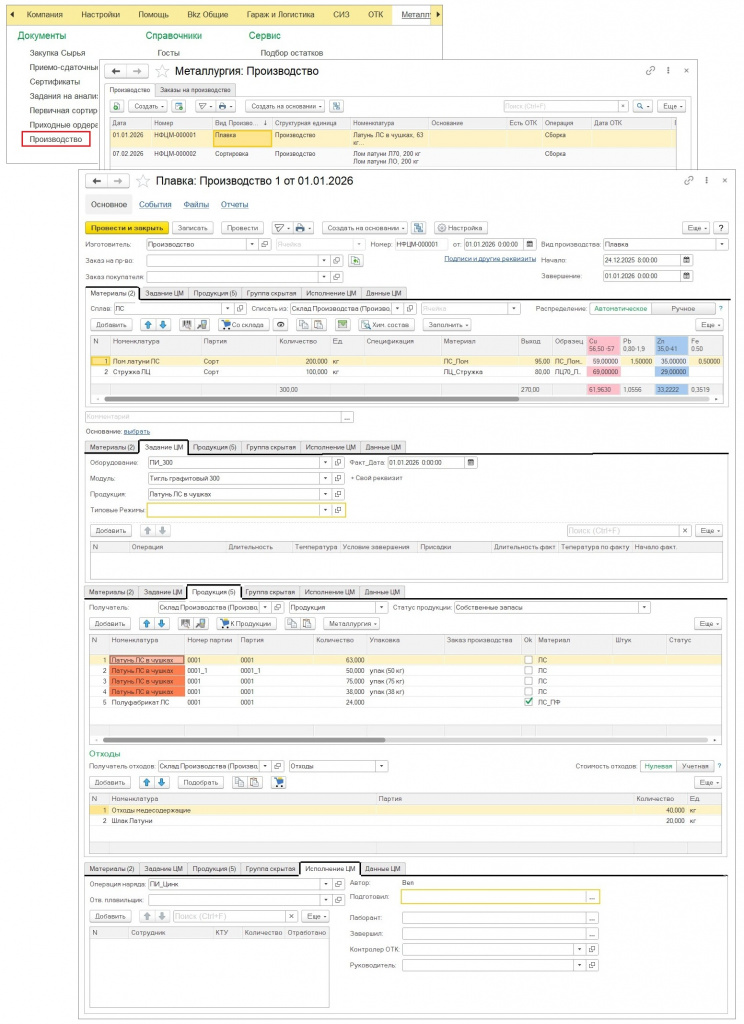Screen dimensions: 744x1024
Task: Favorite star in Металлургия: Производство window
Action: (x=162, y=71)
